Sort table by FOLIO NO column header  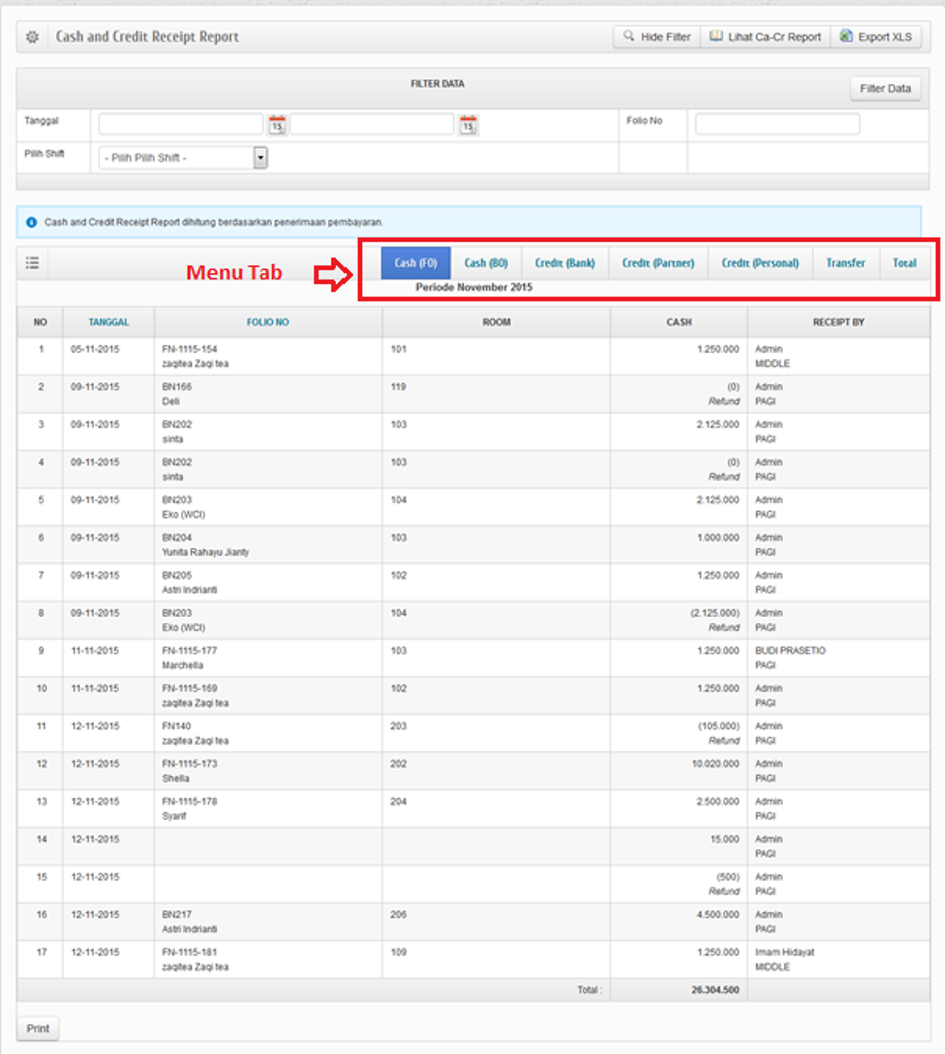(x=268, y=322)
